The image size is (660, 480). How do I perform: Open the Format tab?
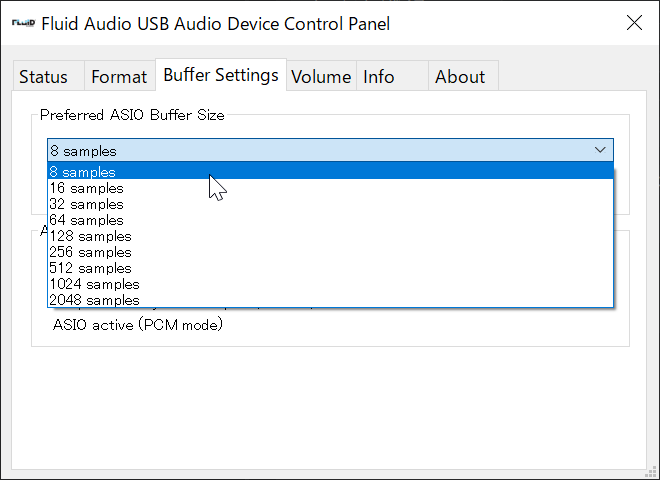pyautogui.click(x=120, y=76)
